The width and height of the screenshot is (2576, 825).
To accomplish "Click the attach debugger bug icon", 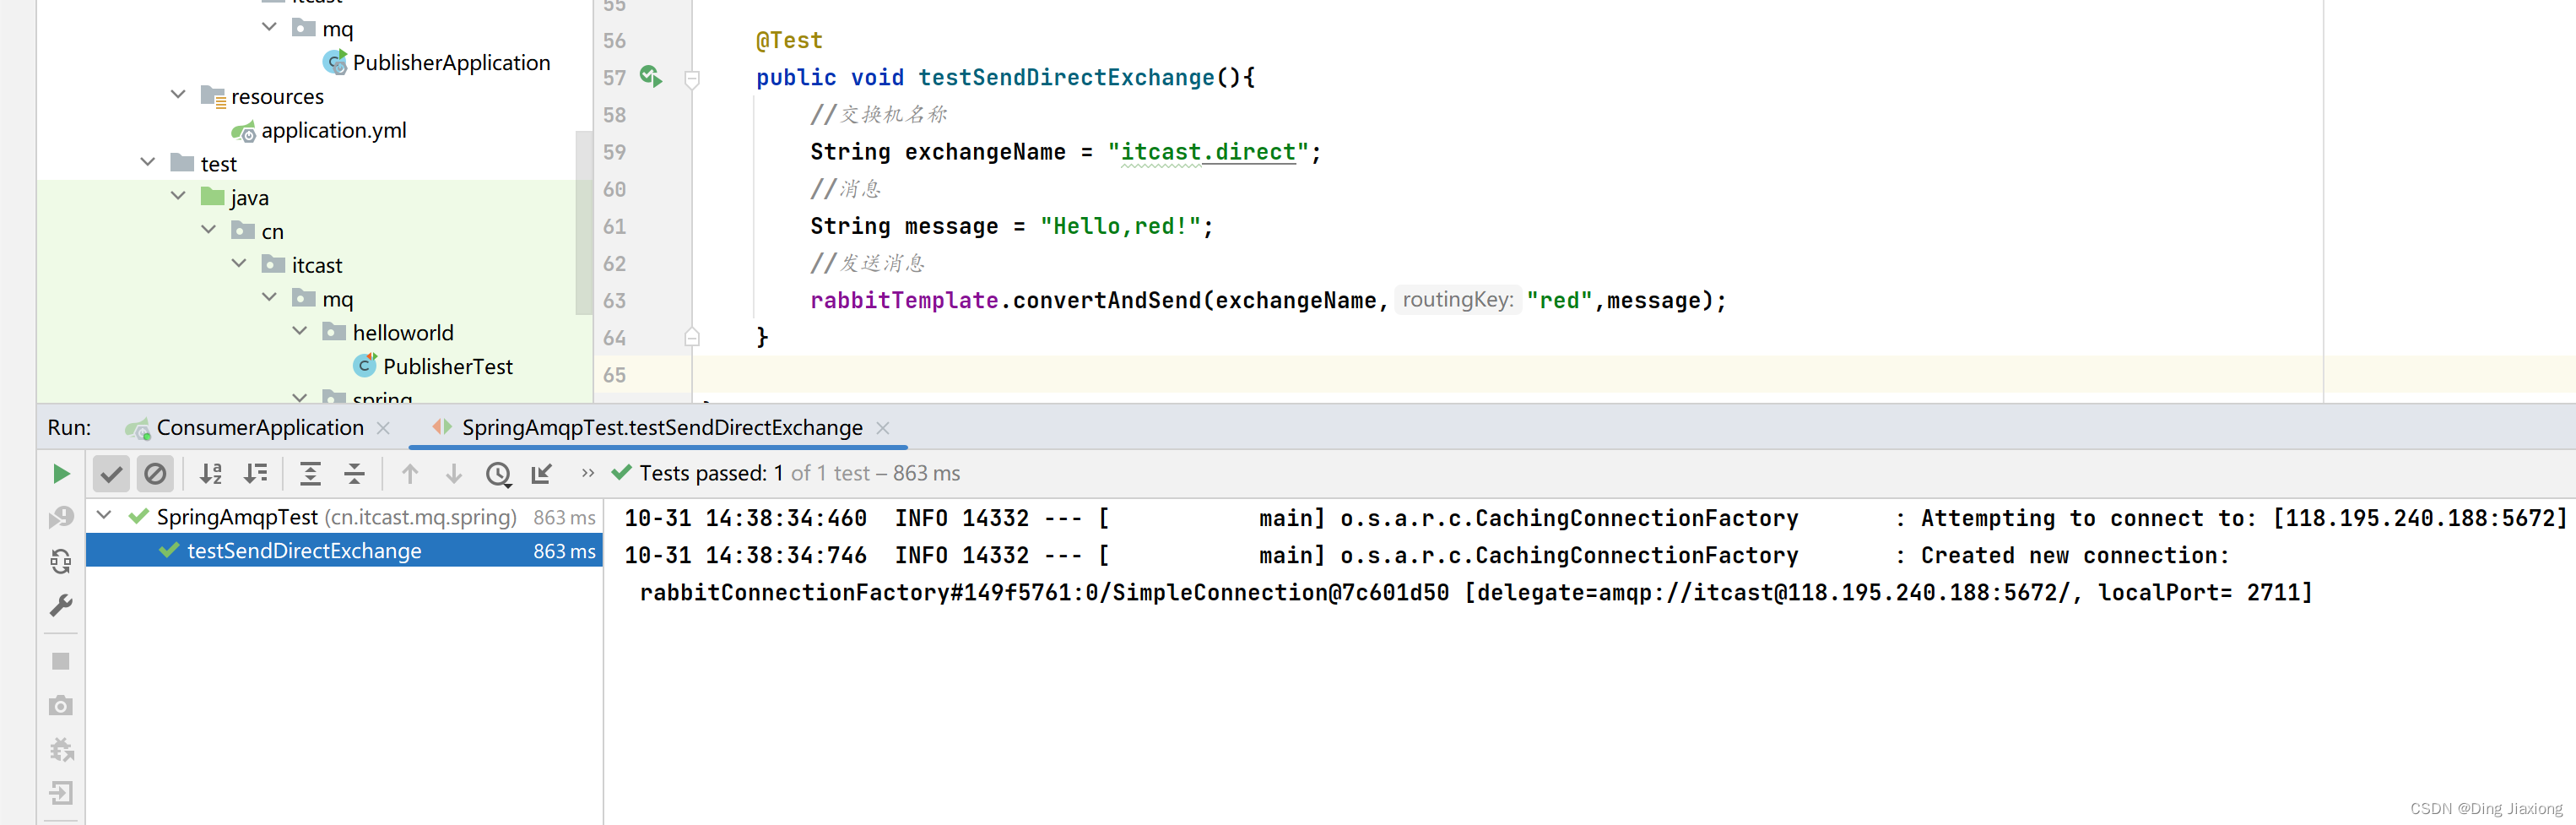I will coord(61,749).
